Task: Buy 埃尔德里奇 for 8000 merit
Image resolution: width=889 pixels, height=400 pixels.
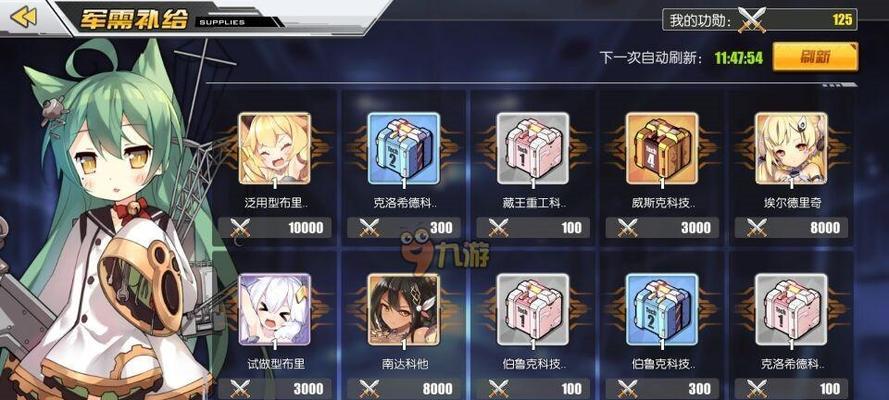Action: 791,228
